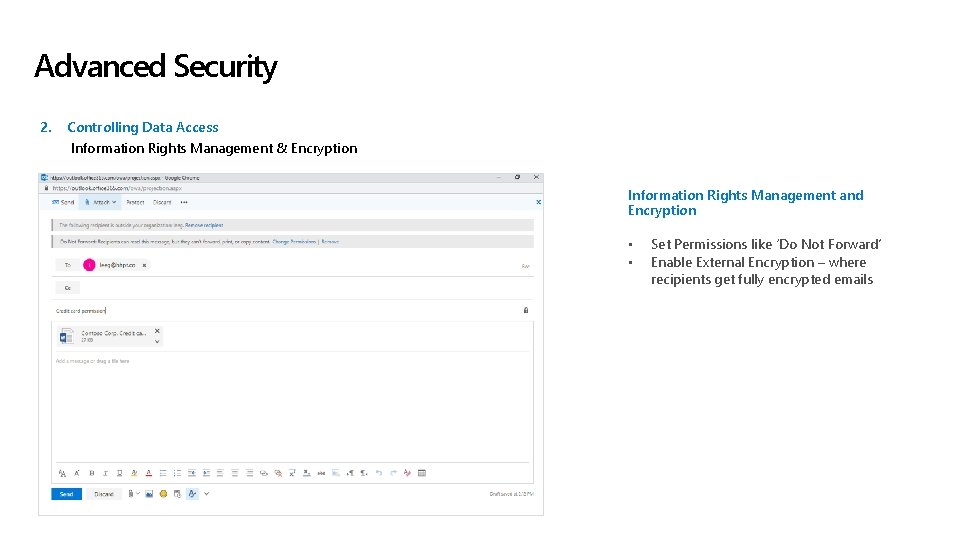This screenshot has width=979, height=551.
Task: Click the To button
Action: [67, 265]
